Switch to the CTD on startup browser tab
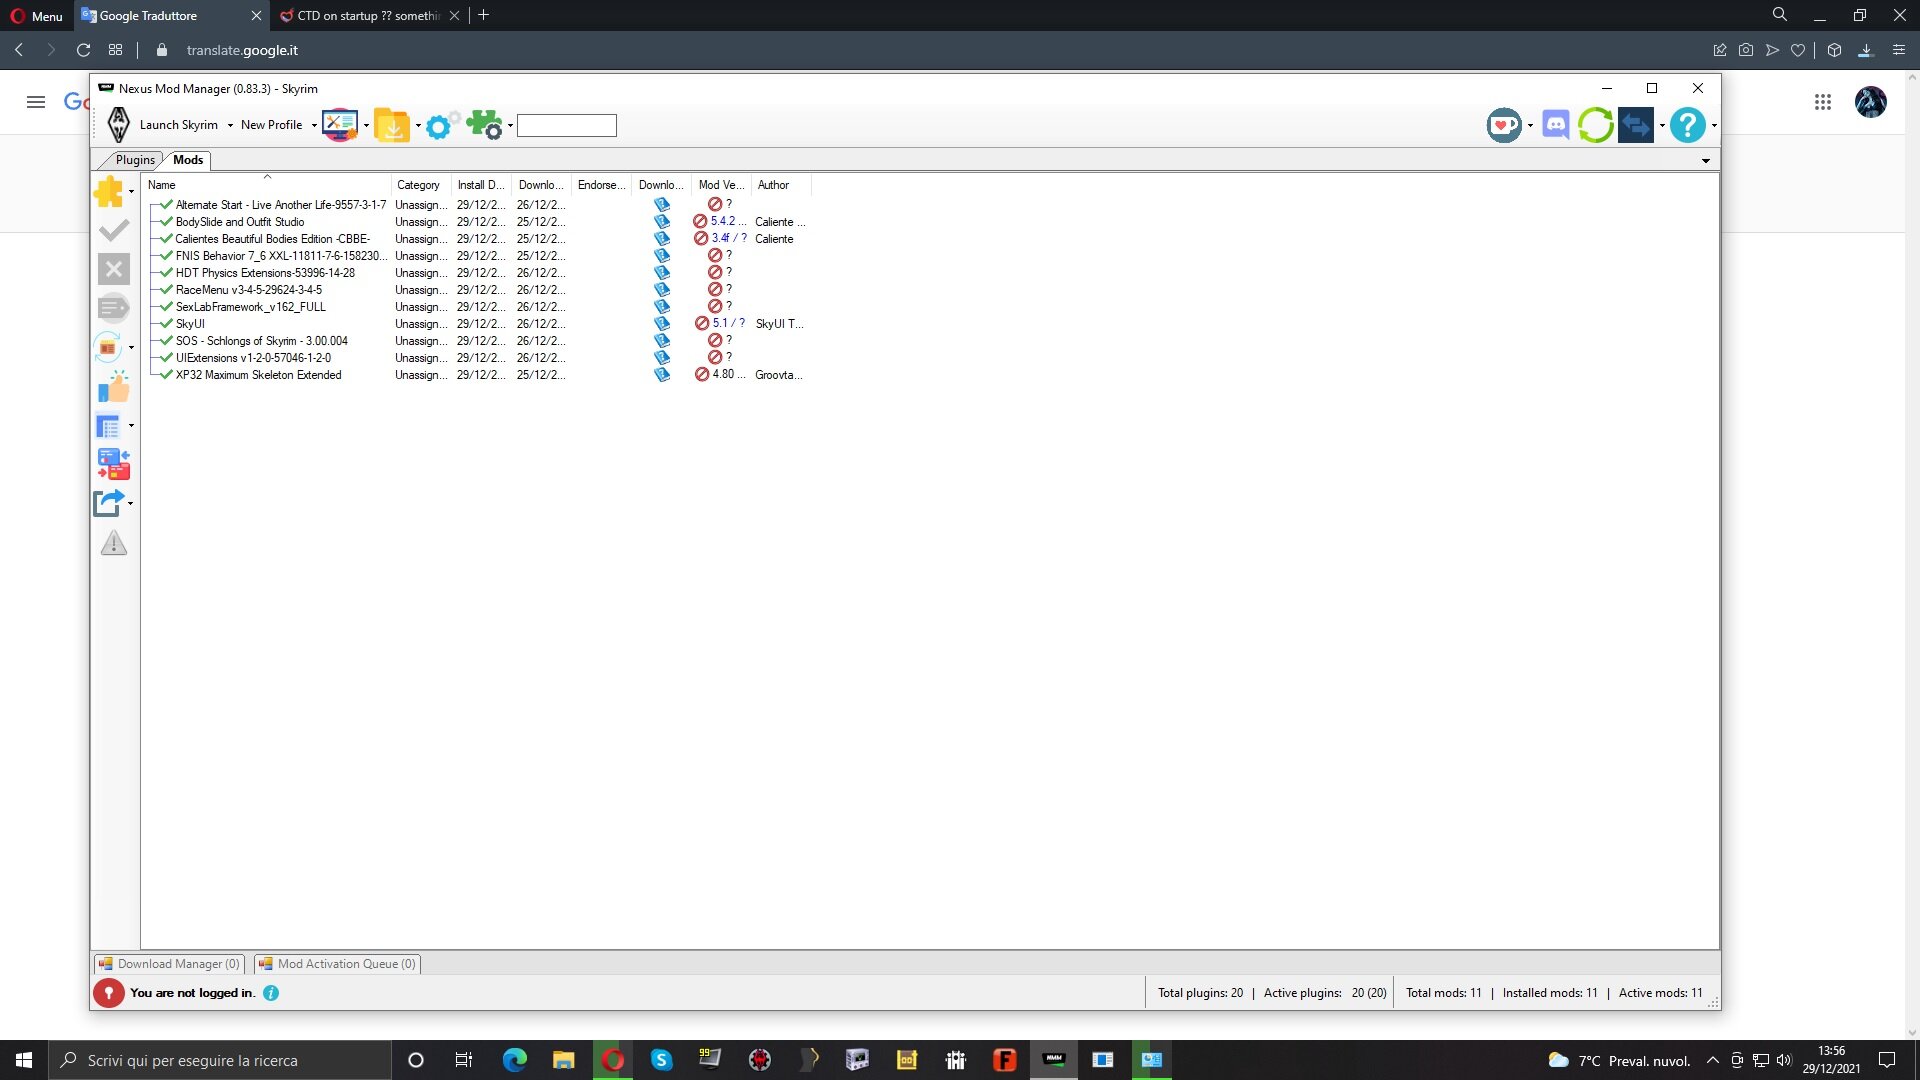The image size is (1920, 1080). (x=369, y=15)
